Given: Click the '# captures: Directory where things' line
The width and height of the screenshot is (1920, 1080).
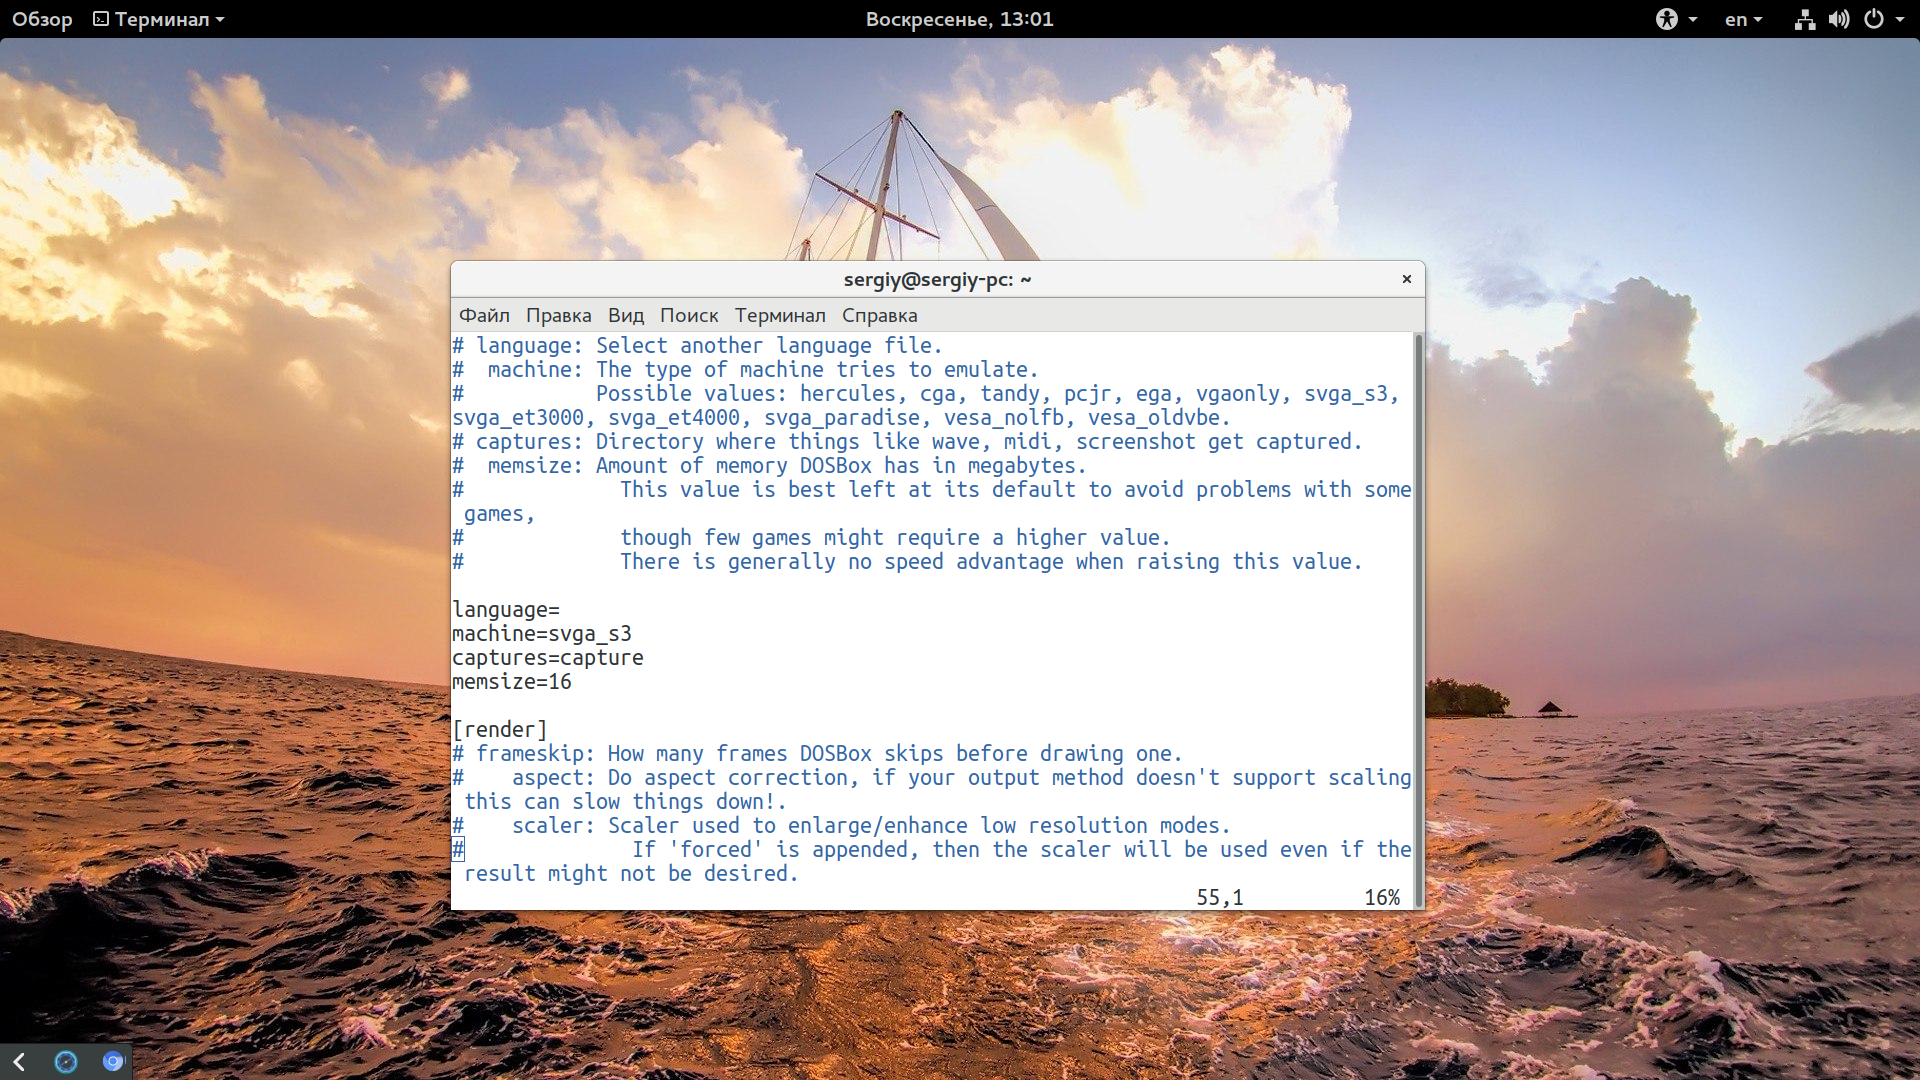Looking at the screenshot, I should click(907, 442).
